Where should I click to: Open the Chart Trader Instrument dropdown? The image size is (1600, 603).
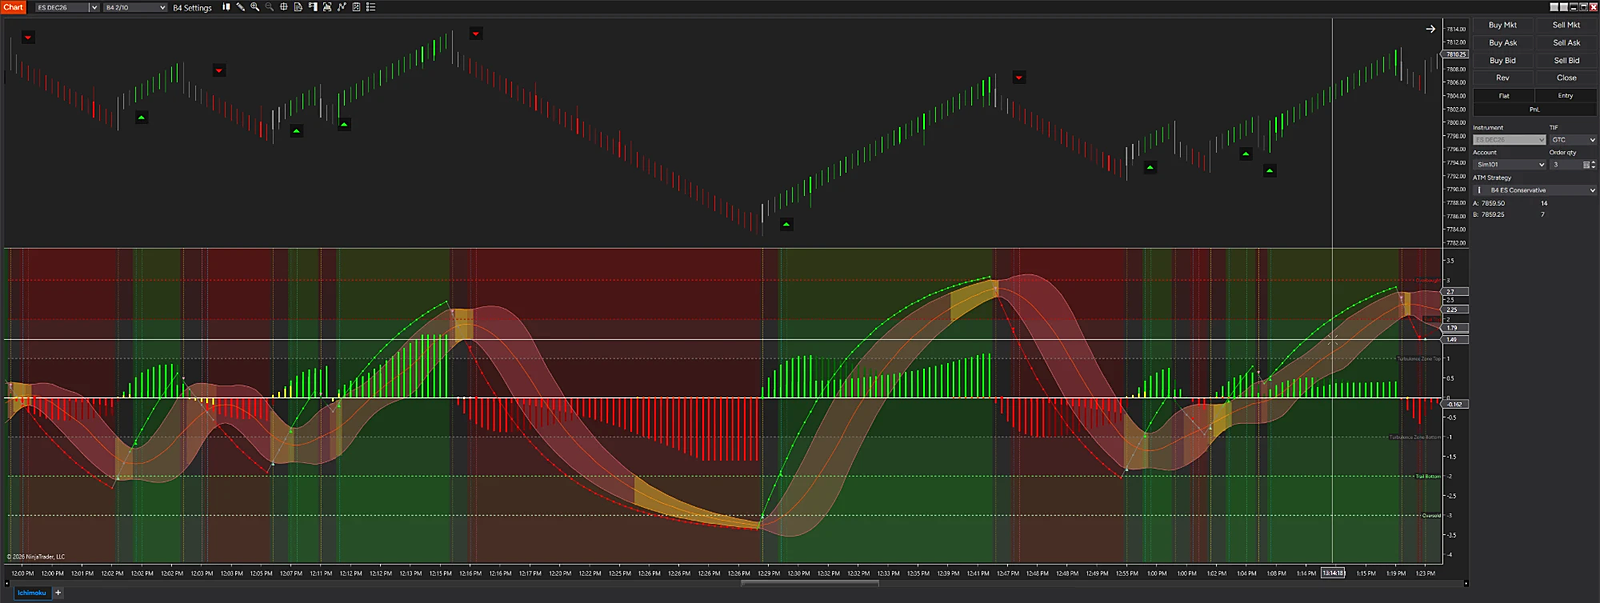1509,140
